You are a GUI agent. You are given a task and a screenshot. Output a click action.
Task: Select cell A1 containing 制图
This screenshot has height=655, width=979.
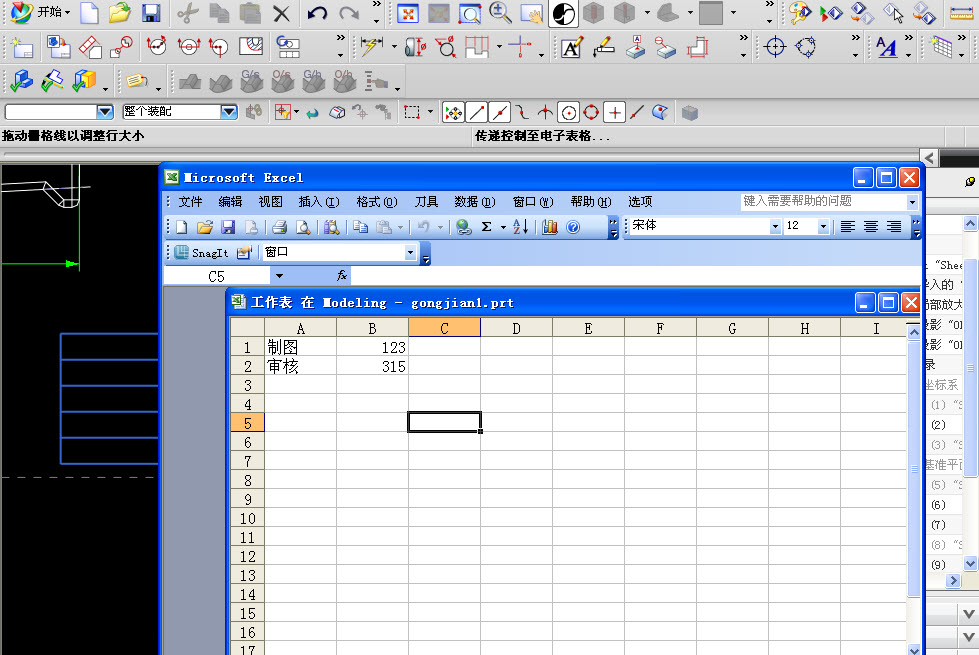click(x=300, y=347)
